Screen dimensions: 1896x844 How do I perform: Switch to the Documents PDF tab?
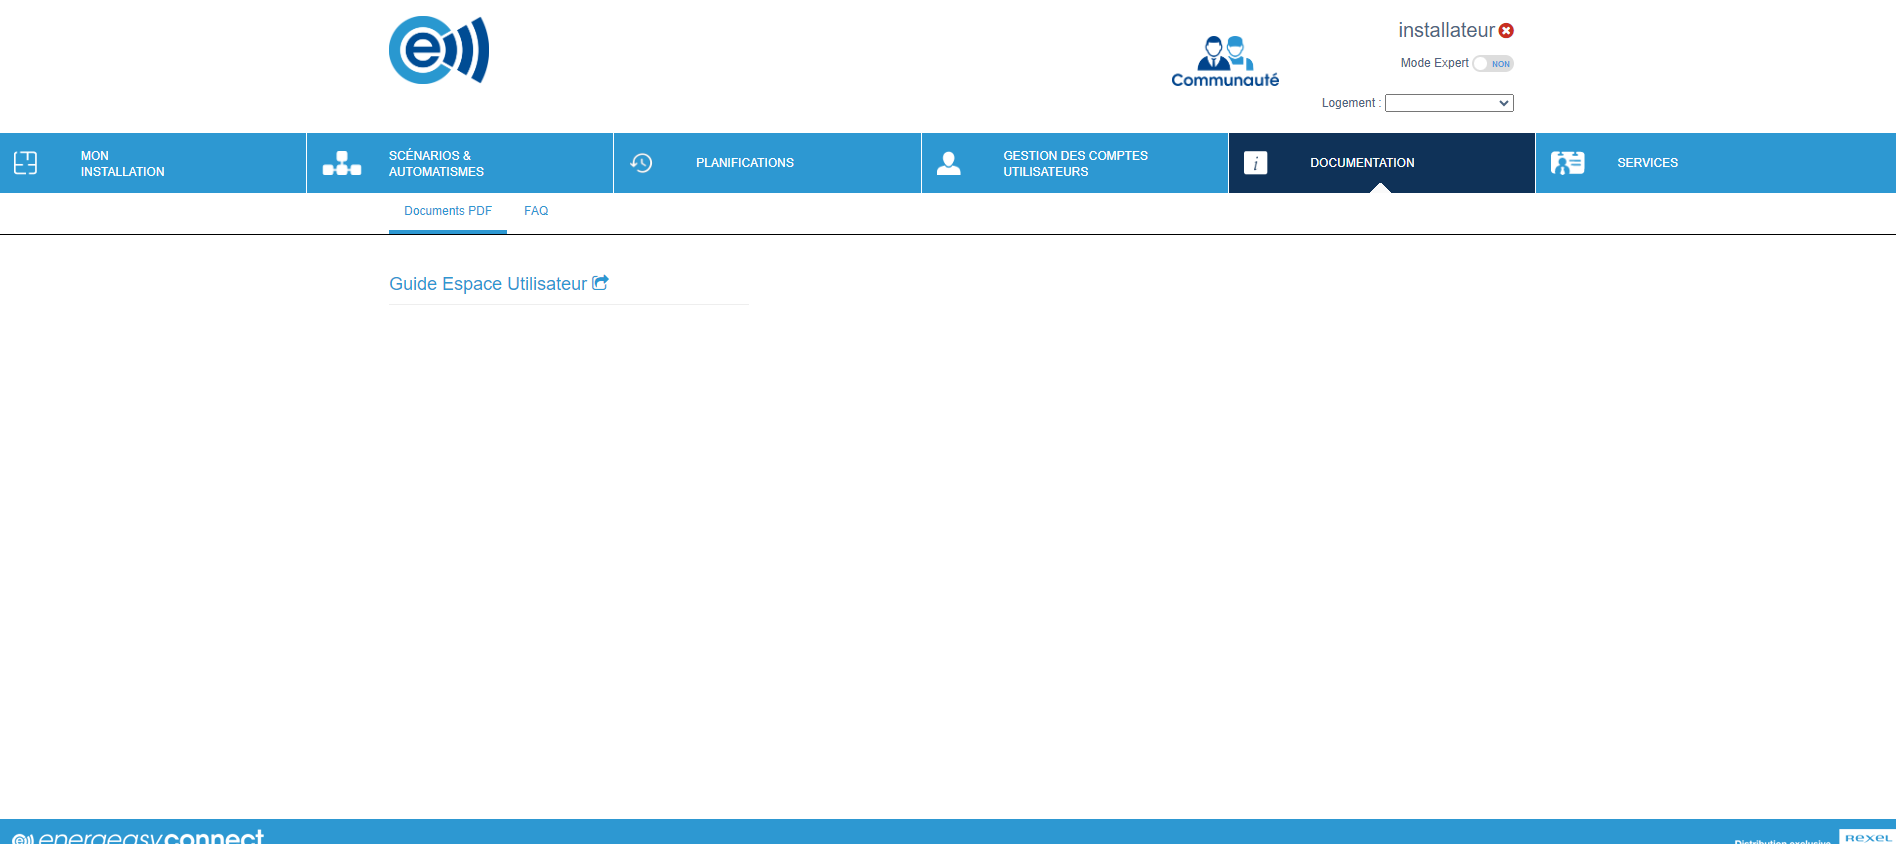[448, 211]
